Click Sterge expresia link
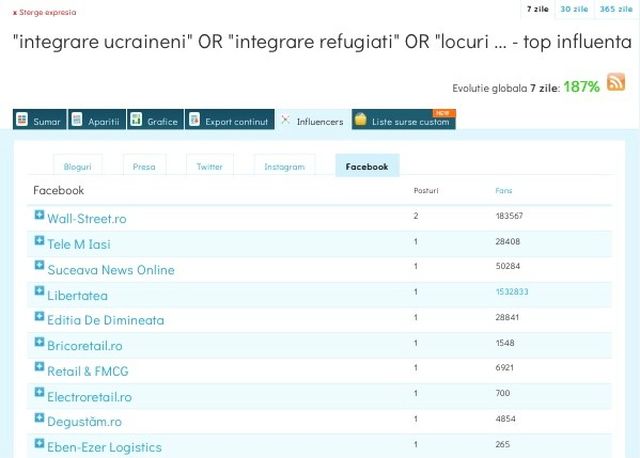 (x=44, y=12)
